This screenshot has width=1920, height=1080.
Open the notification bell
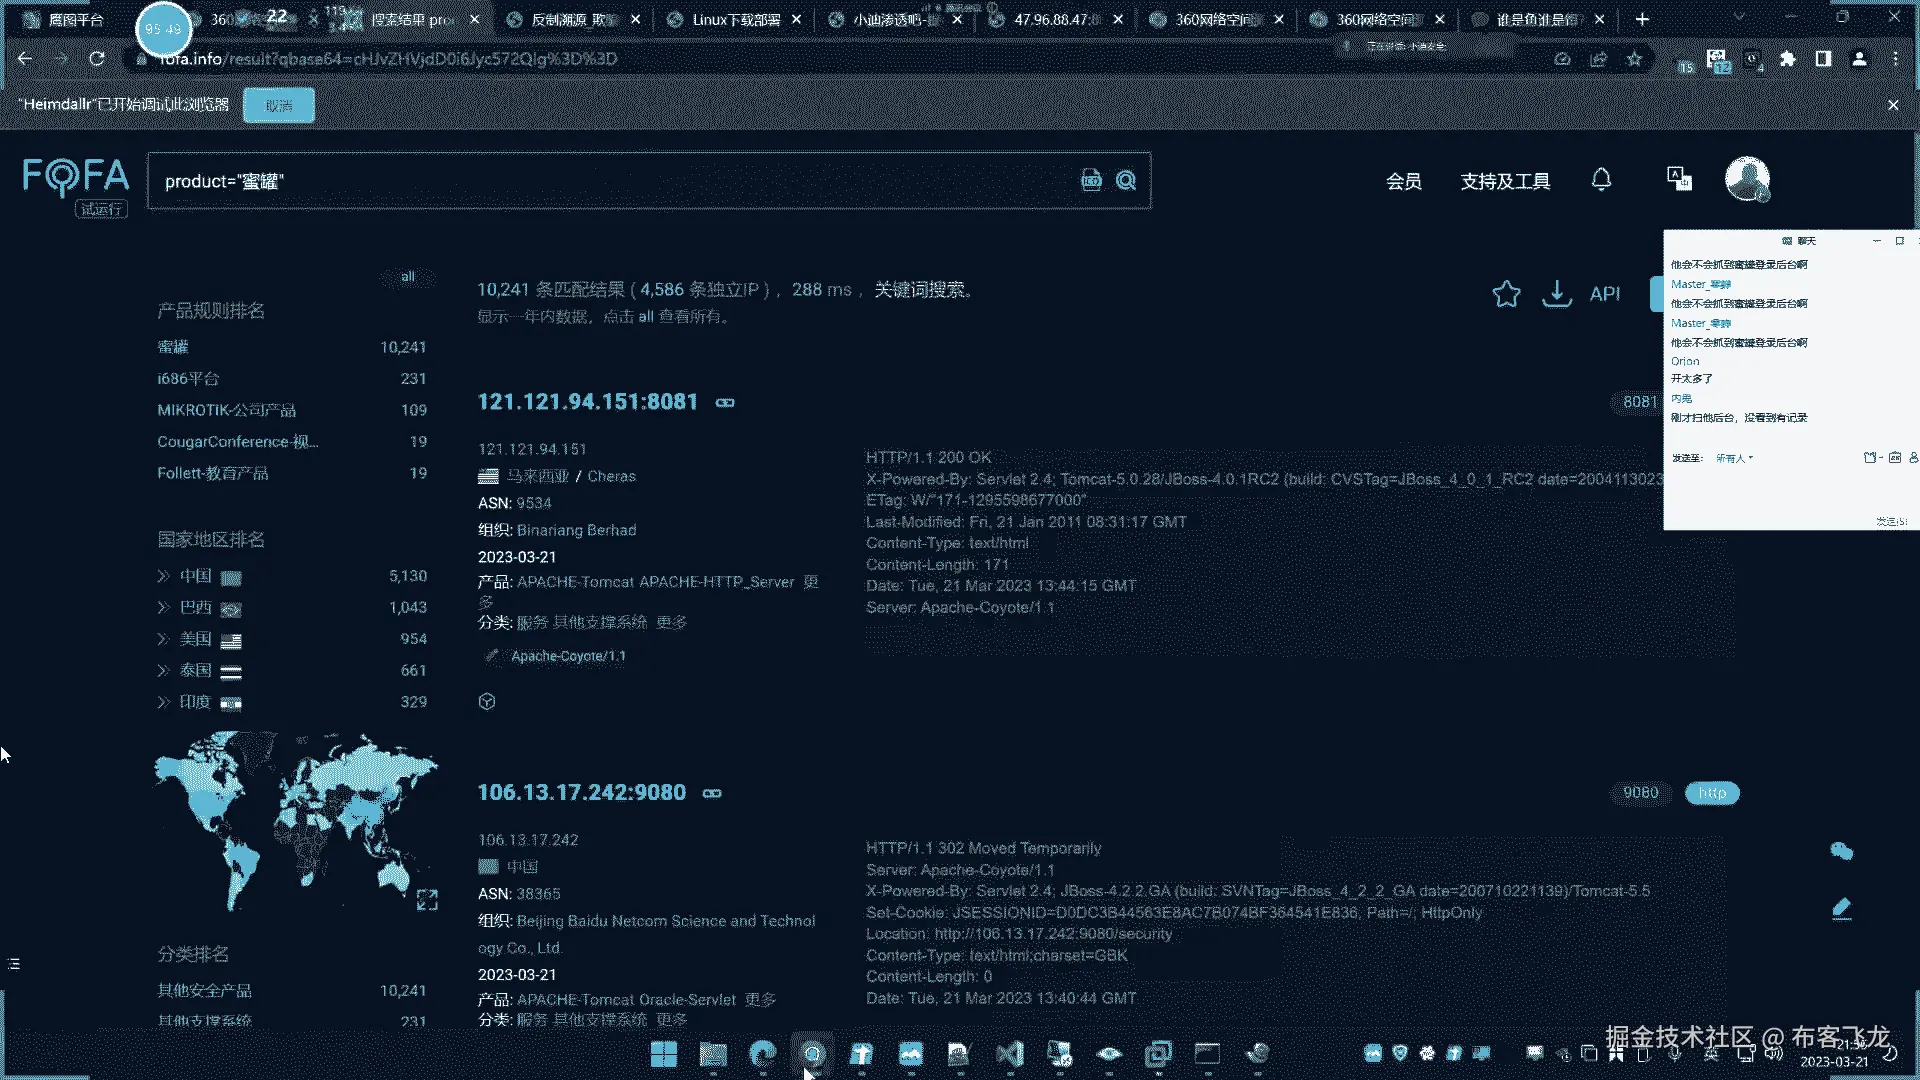click(1601, 180)
